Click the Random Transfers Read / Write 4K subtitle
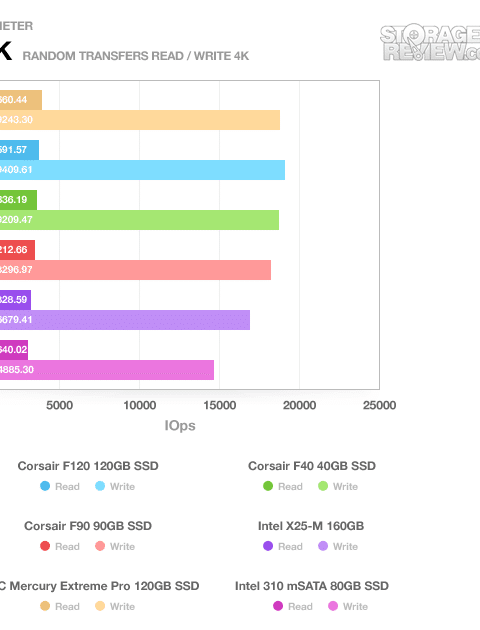The image size is (480, 630). click(x=136, y=56)
